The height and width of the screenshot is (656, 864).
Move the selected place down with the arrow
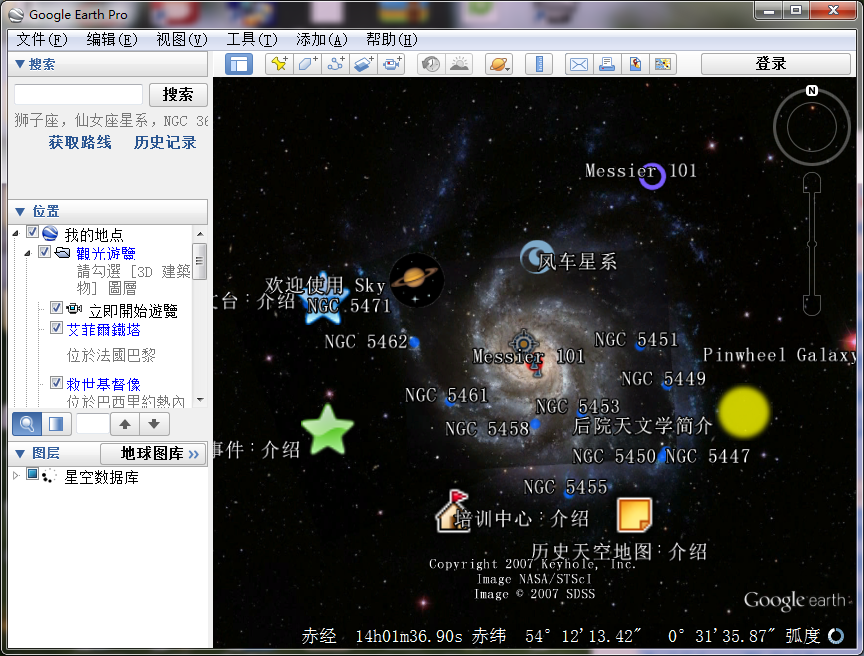click(154, 424)
